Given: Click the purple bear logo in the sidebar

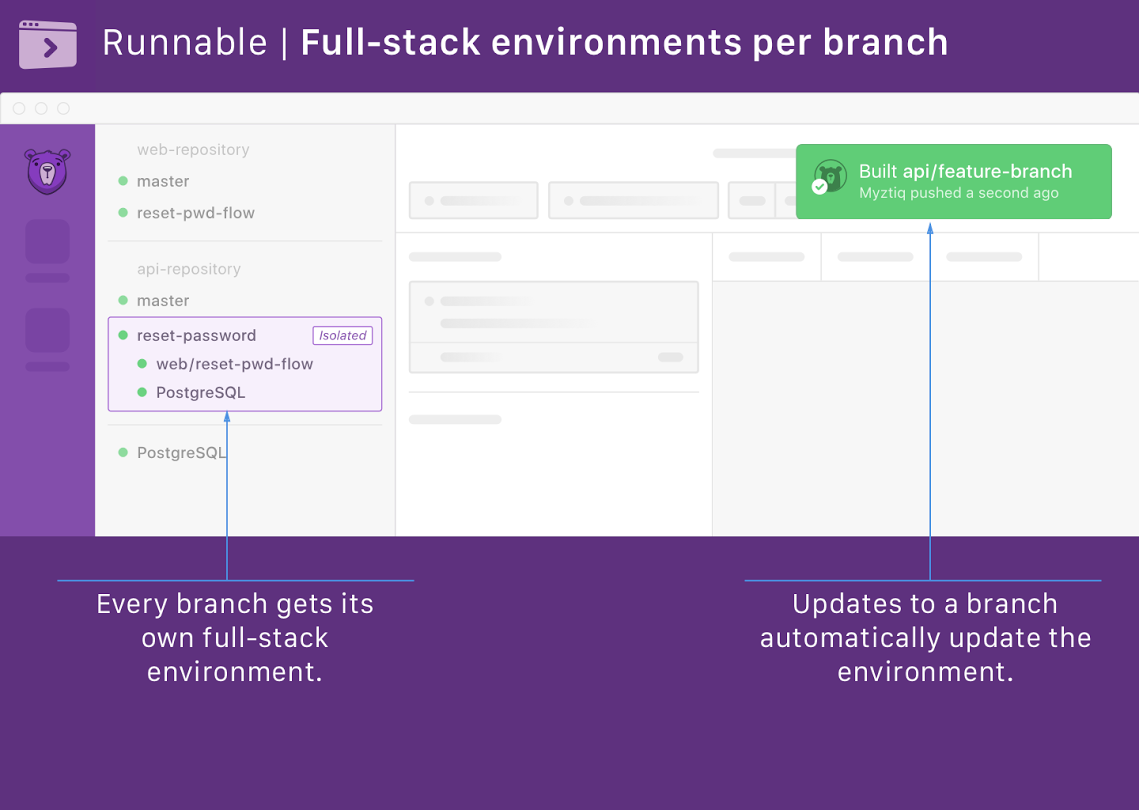Looking at the screenshot, I should [x=46, y=171].
